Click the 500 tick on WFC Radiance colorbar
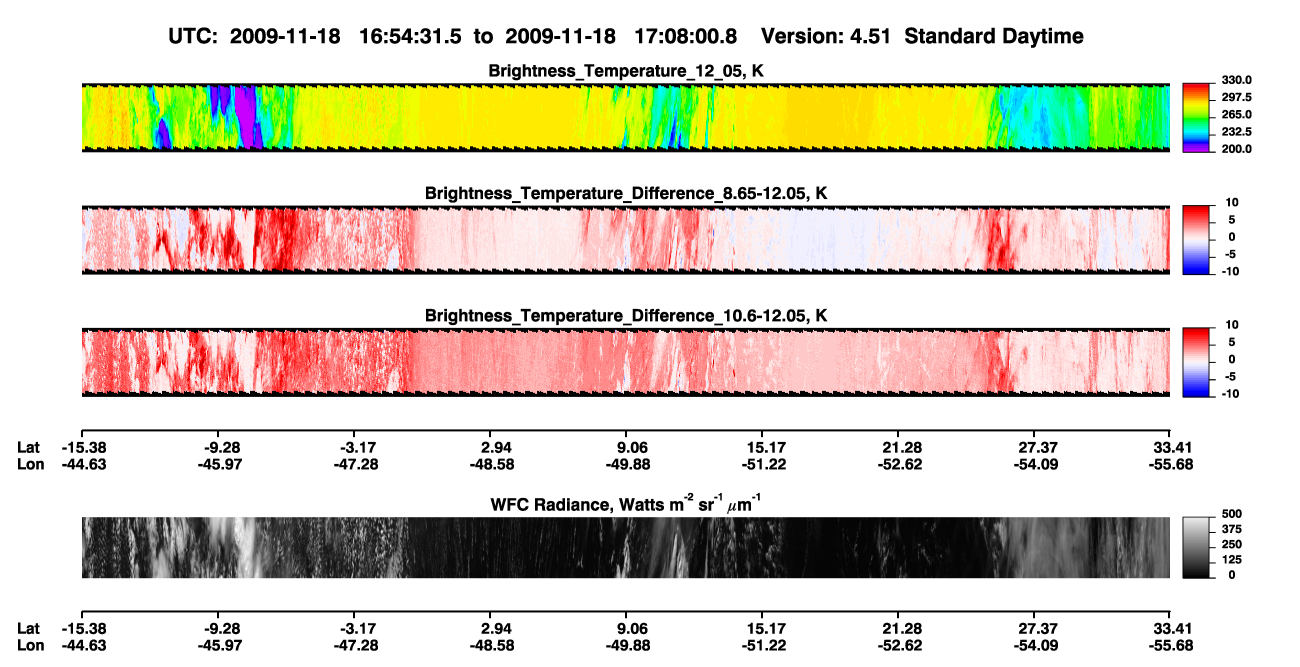 [x=1231, y=514]
